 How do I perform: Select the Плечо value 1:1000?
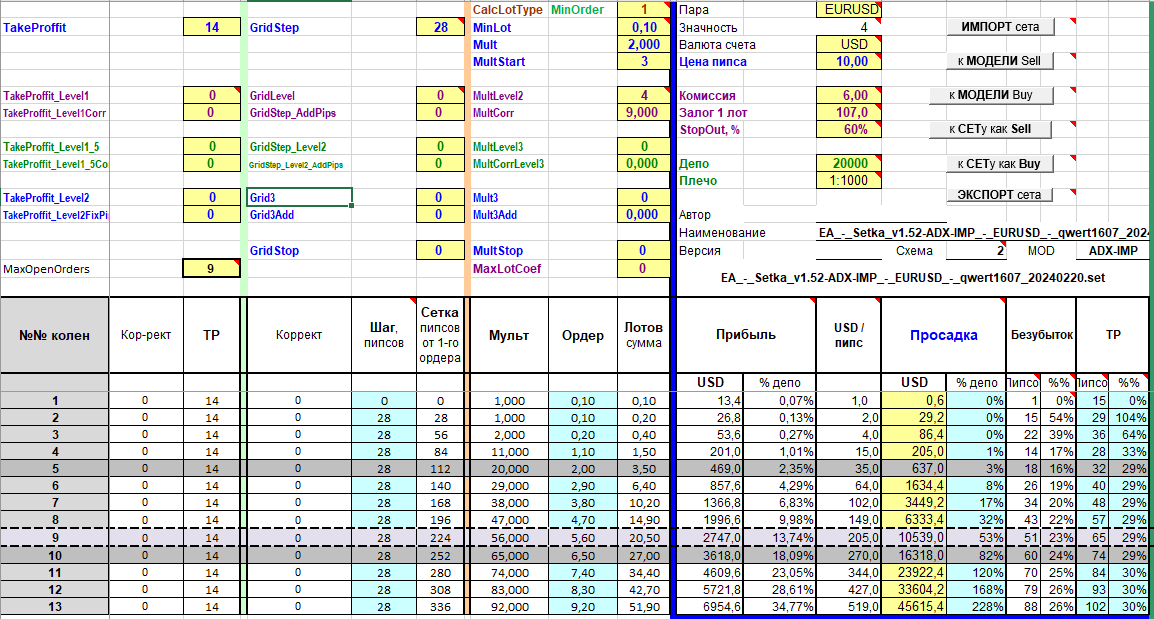(x=849, y=180)
